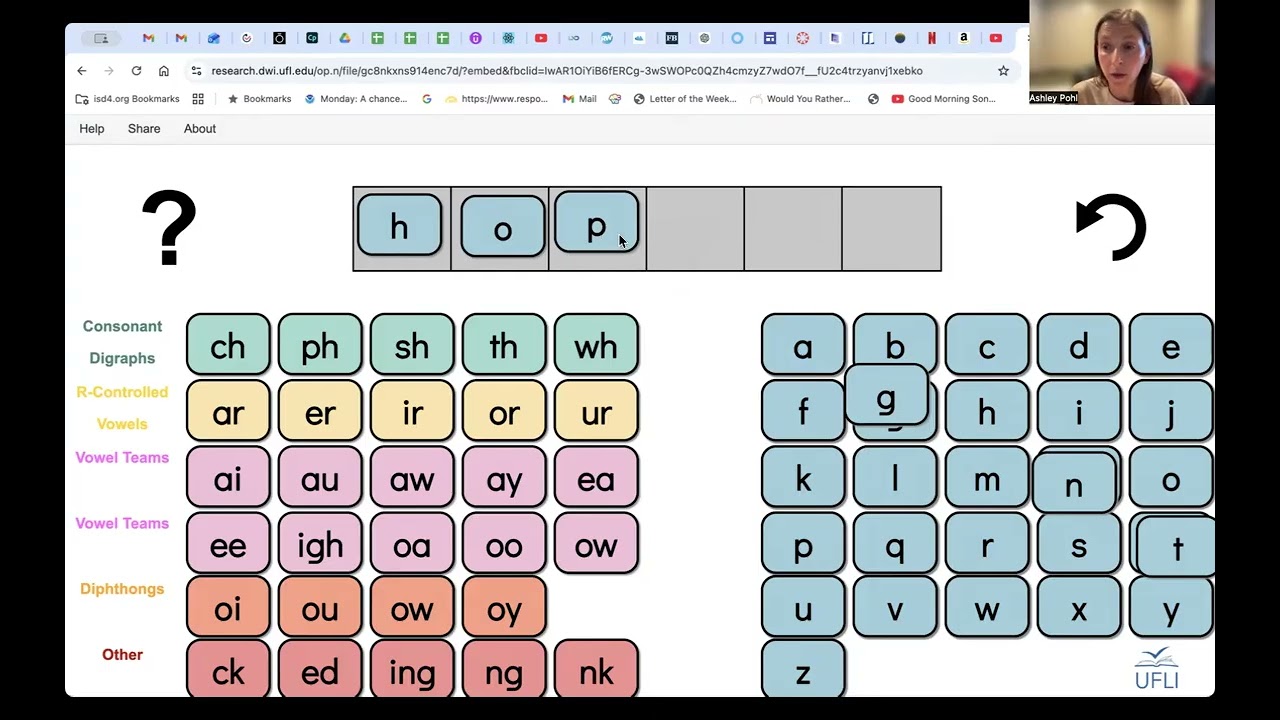Viewport: 1280px width, 720px height.
Task: Select the 'sh' digraph tile
Action: pyautogui.click(x=412, y=346)
